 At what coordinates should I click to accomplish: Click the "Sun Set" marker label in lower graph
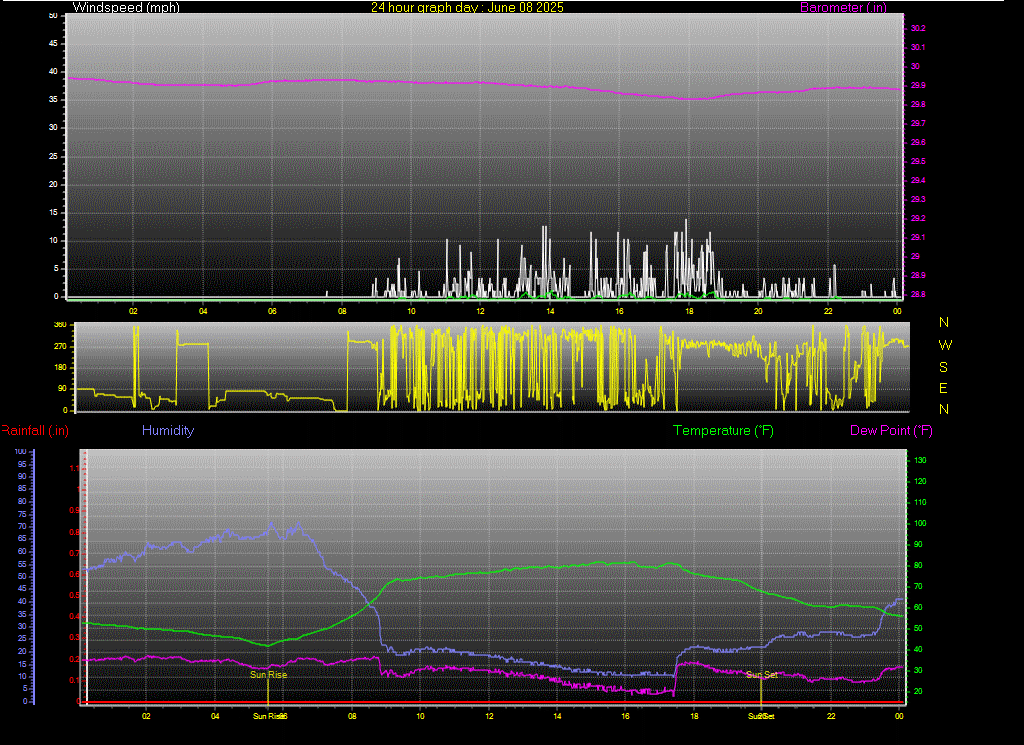click(x=761, y=674)
